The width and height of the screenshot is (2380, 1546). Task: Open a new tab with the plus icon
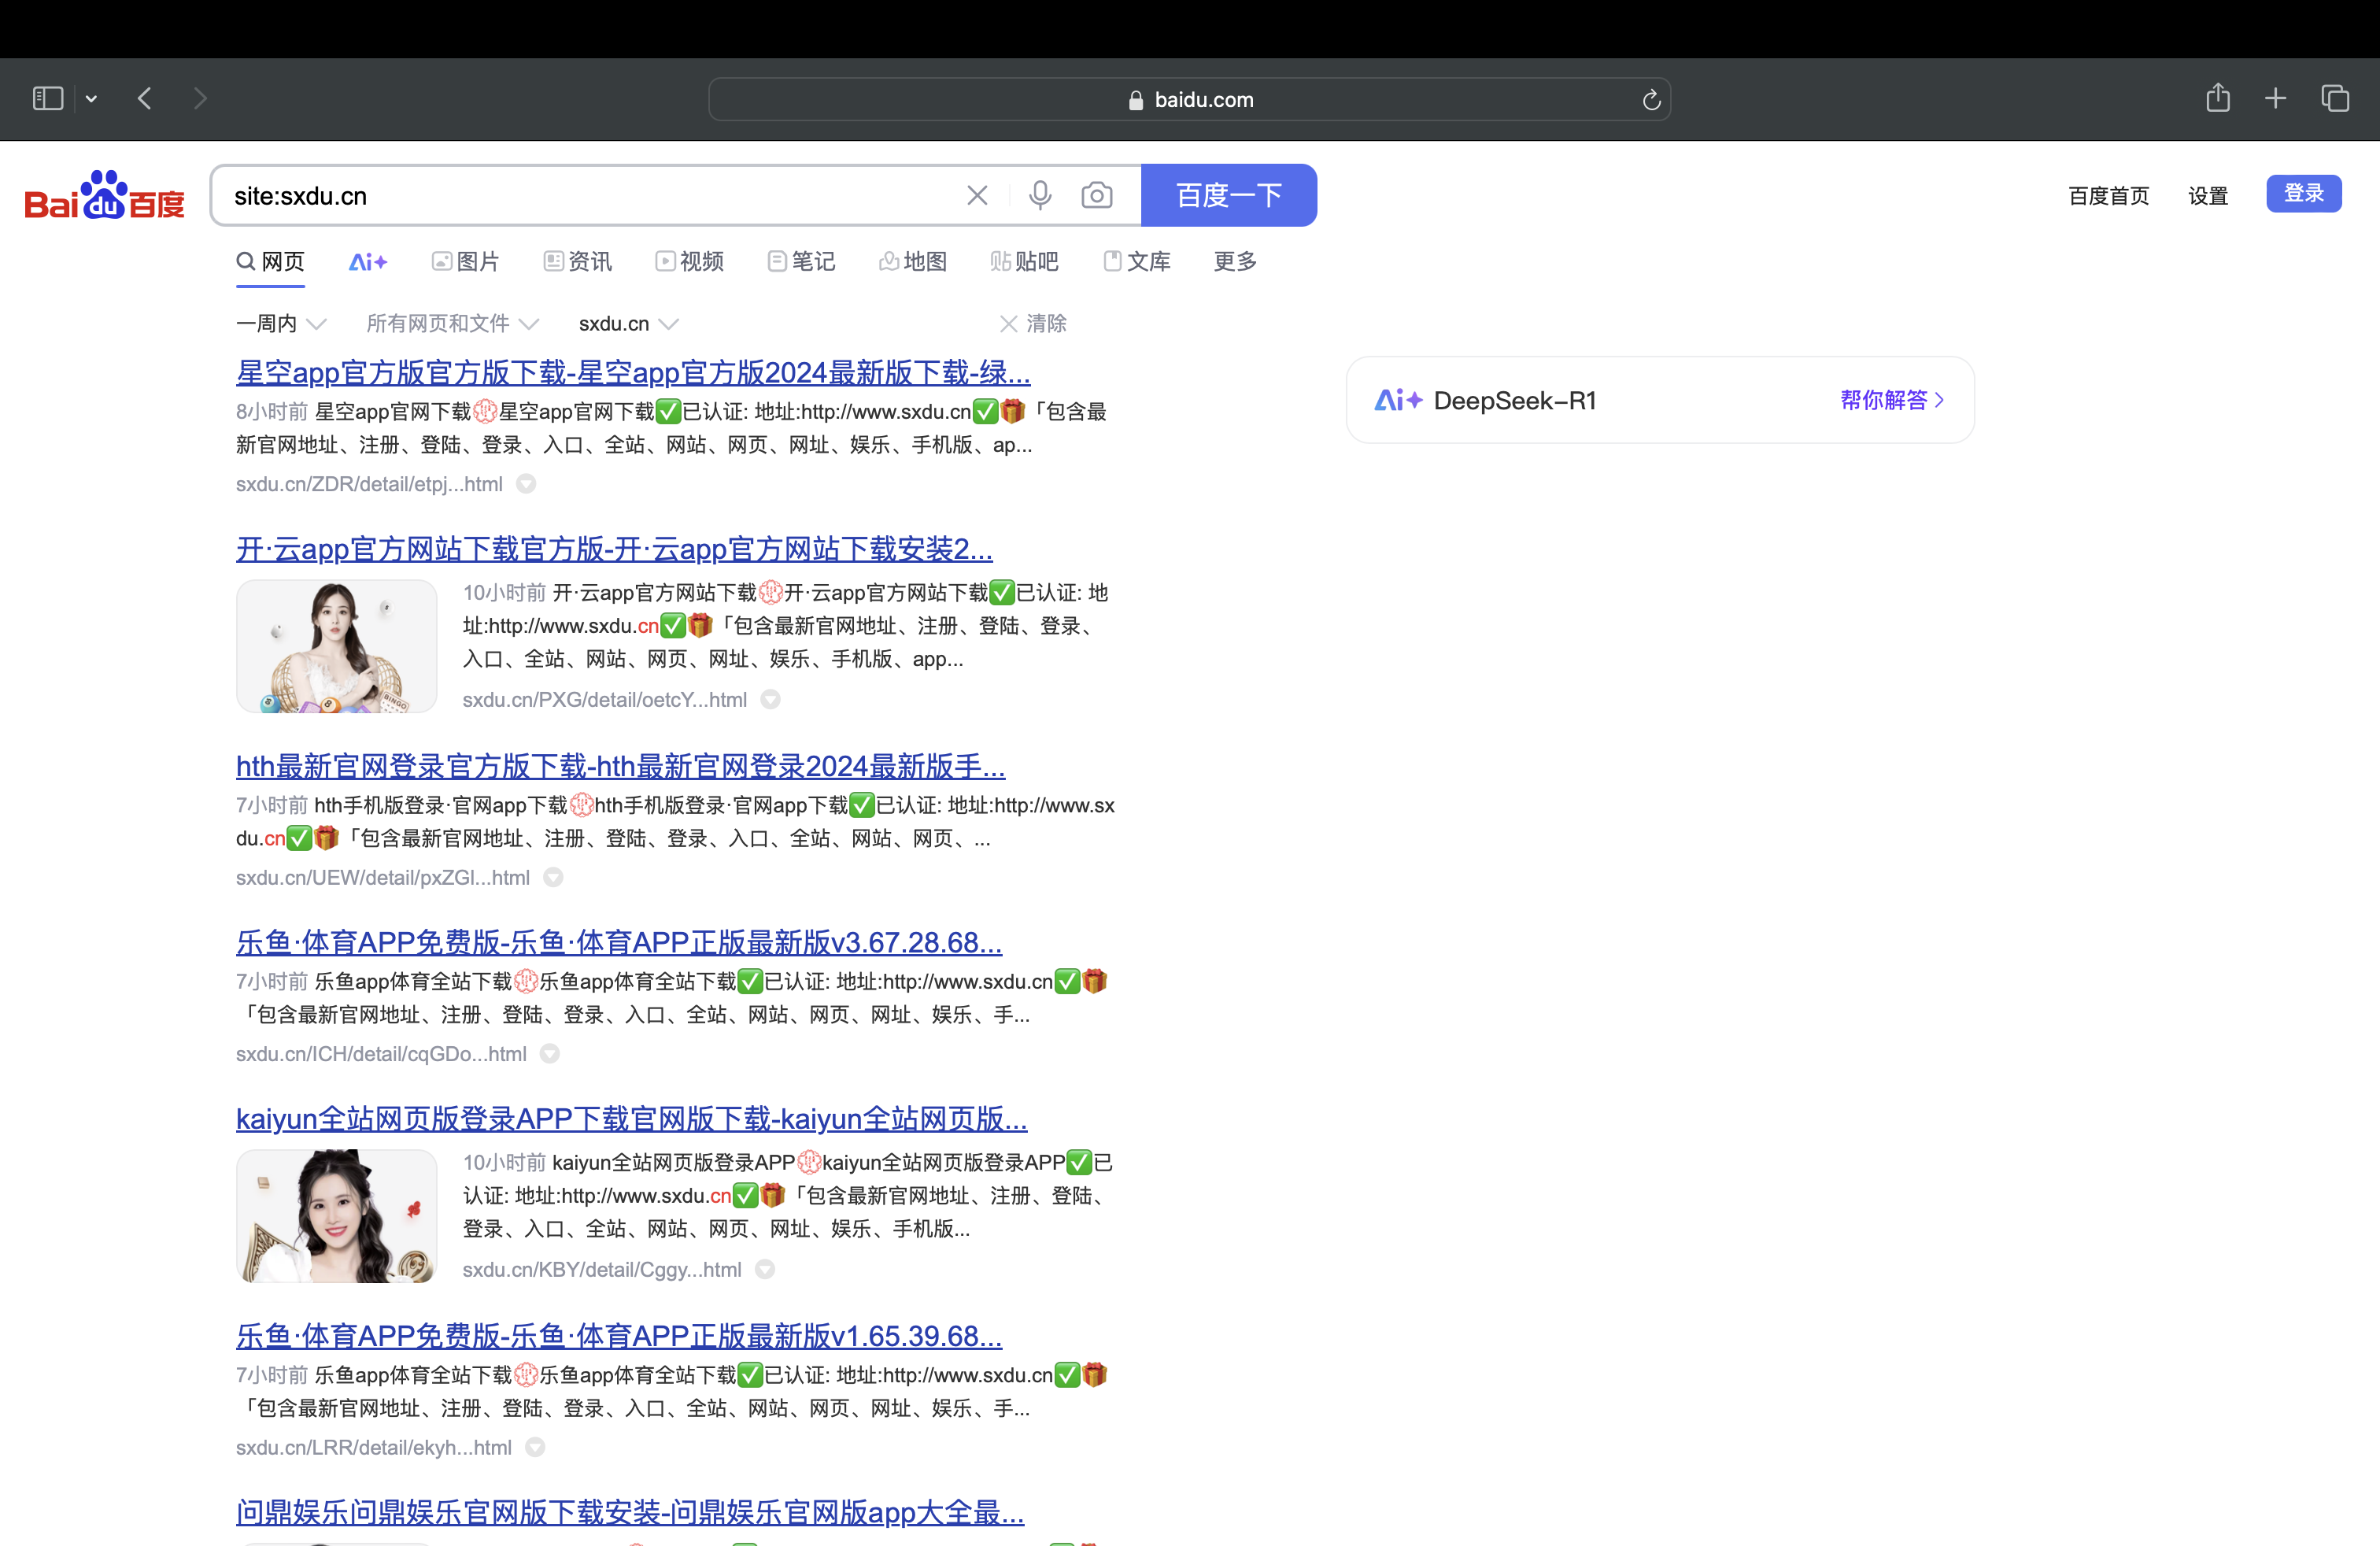coord(2276,98)
